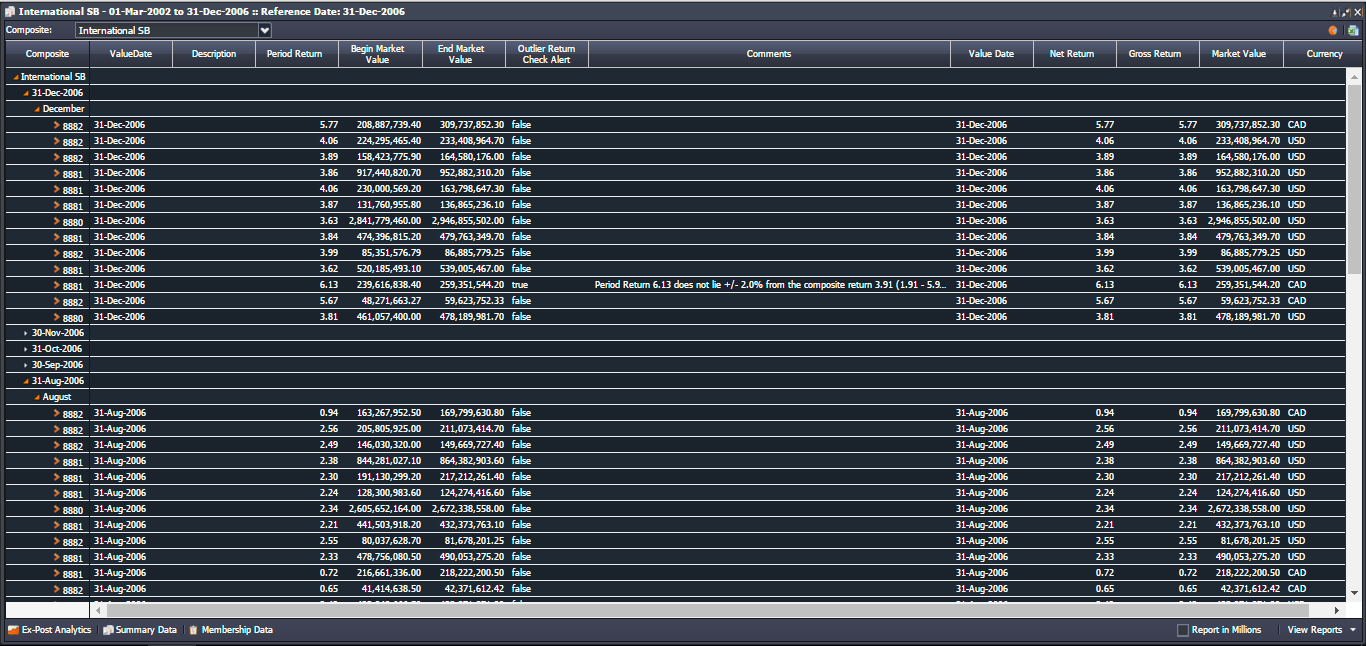This screenshot has height=646, width=1366.
Task: Click the Summary Data icon
Action: (108, 630)
